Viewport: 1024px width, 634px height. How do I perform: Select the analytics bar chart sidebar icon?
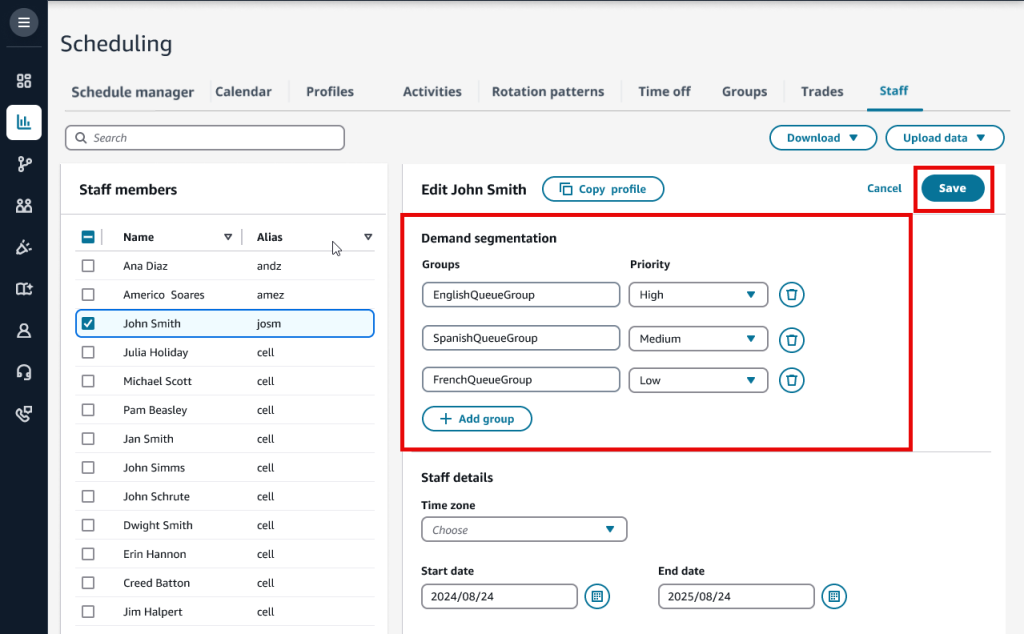pyautogui.click(x=24, y=123)
